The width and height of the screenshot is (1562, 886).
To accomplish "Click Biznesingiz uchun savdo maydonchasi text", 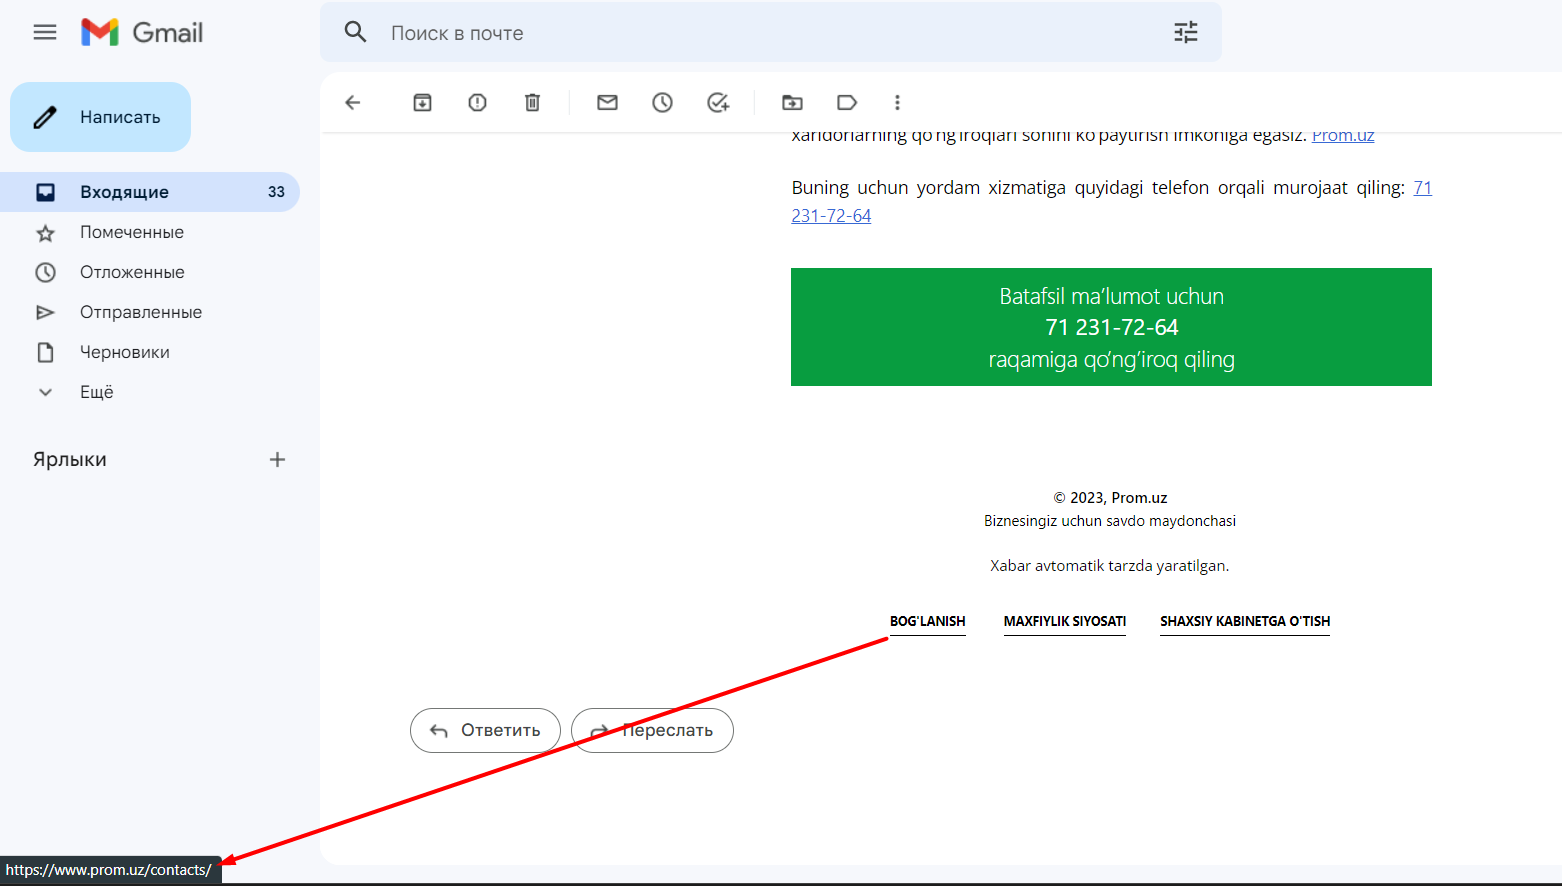I will [1110, 520].
